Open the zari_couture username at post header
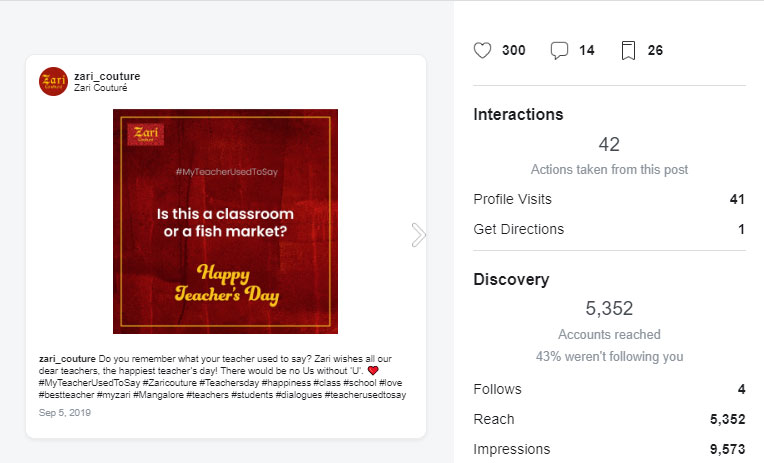The width and height of the screenshot is (764, 463). (107, 76)
